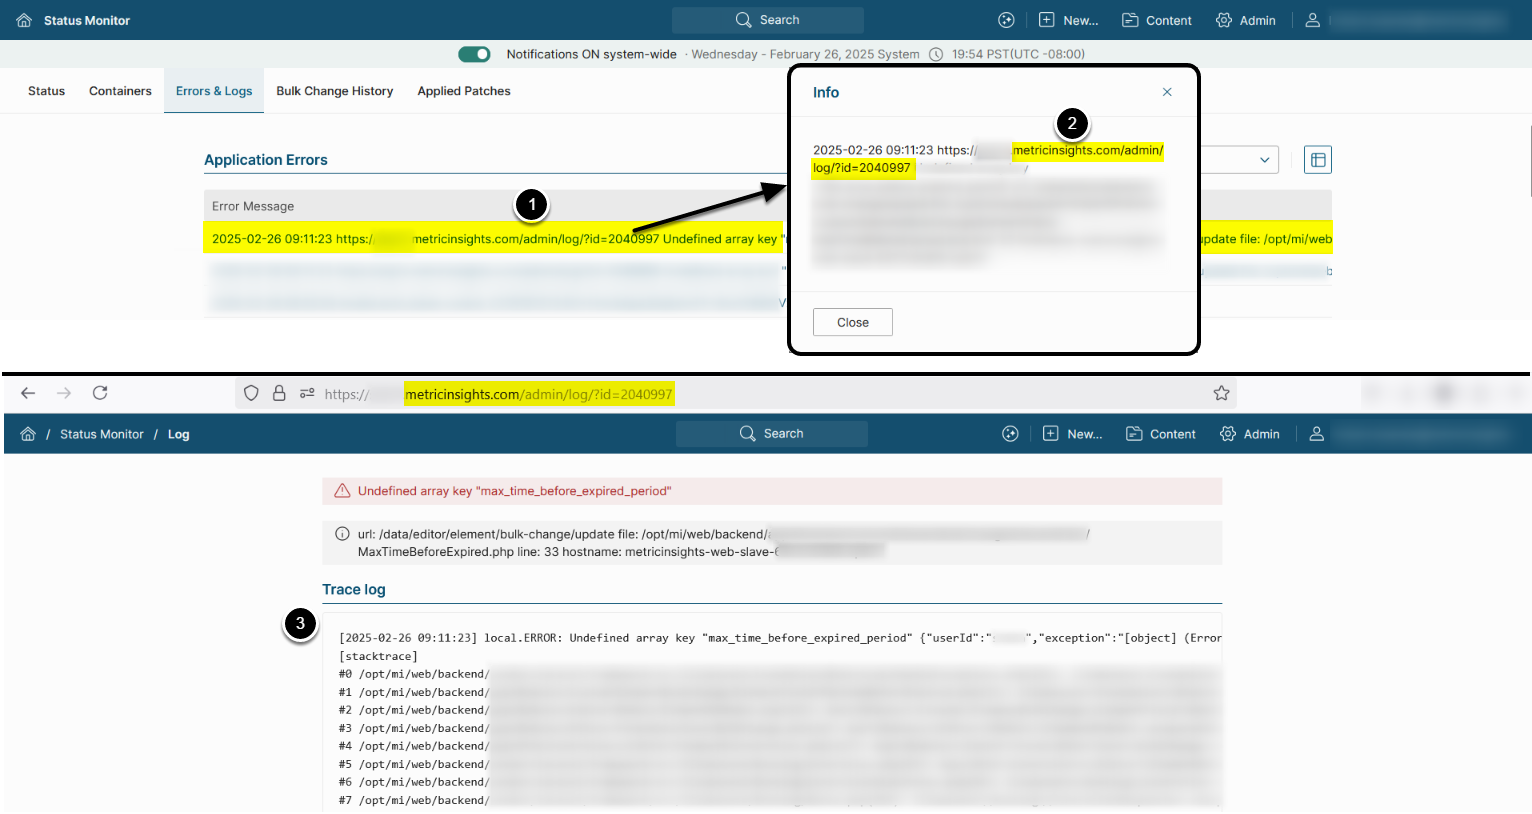The width and height of the screenshot is (1532, 814).
Task: Click the [stacktrace] line in trace log
Action: tap(378, 656)
